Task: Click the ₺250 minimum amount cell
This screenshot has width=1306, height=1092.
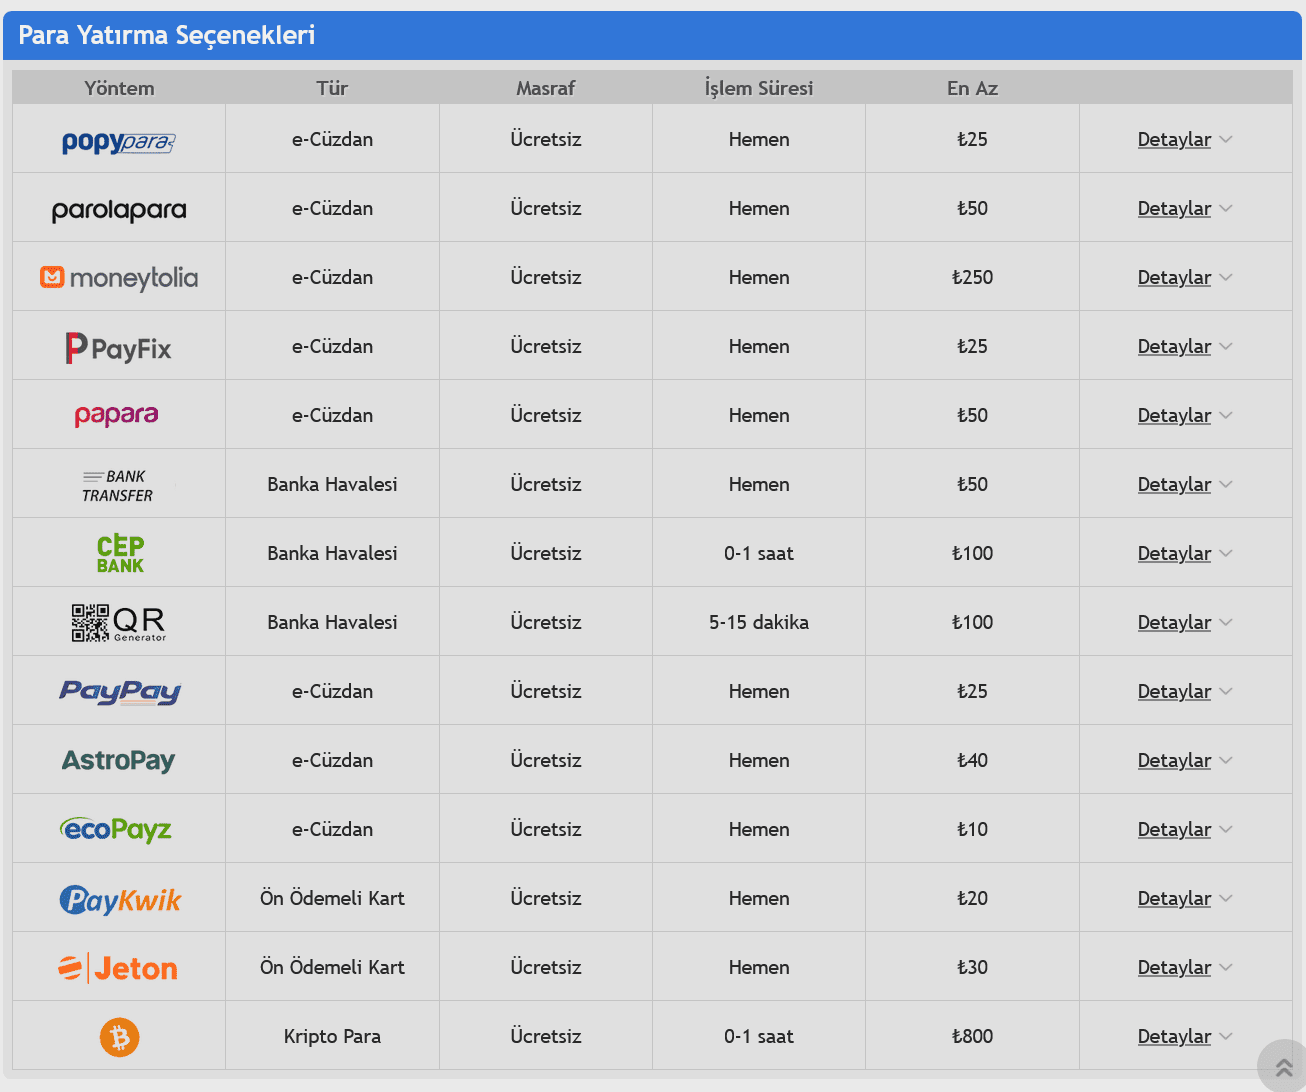Action: (x=972, y=278)
